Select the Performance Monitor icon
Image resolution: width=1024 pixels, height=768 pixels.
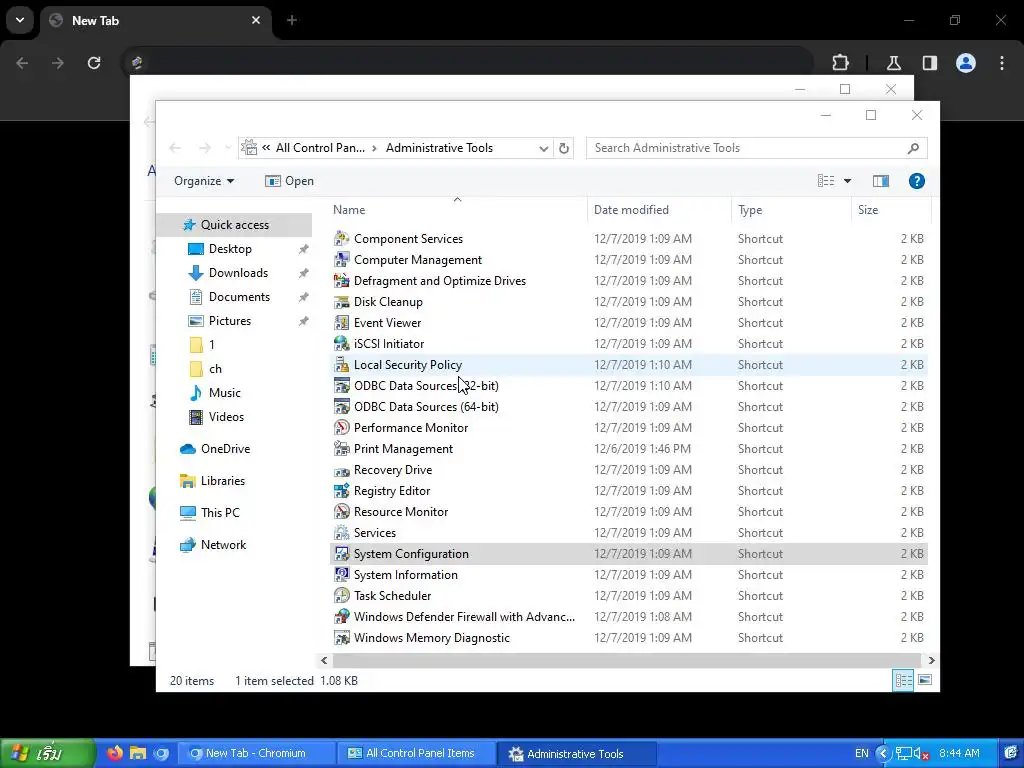342,427
